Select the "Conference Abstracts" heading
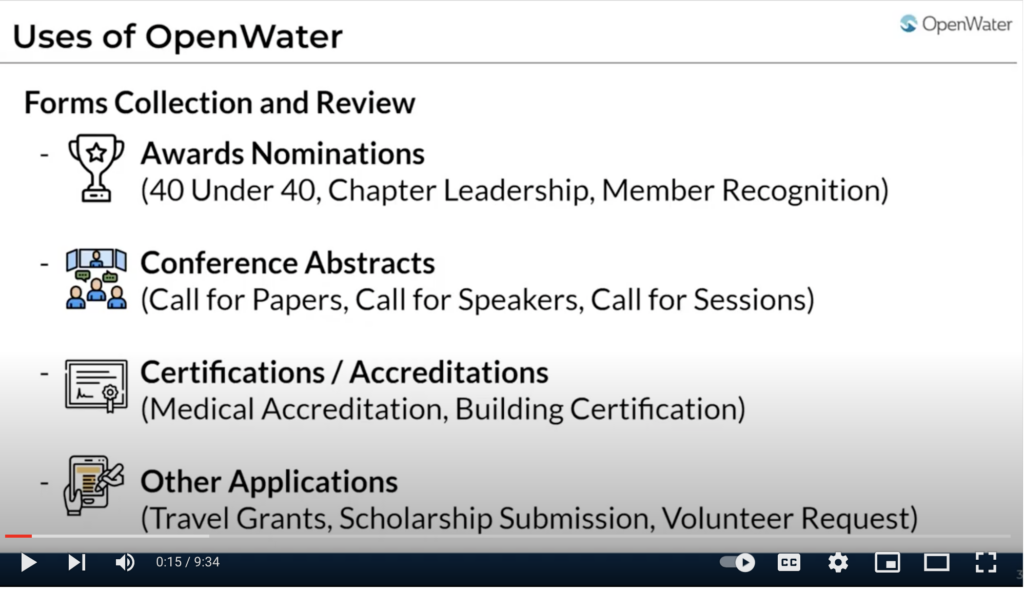 coord(288,263)
